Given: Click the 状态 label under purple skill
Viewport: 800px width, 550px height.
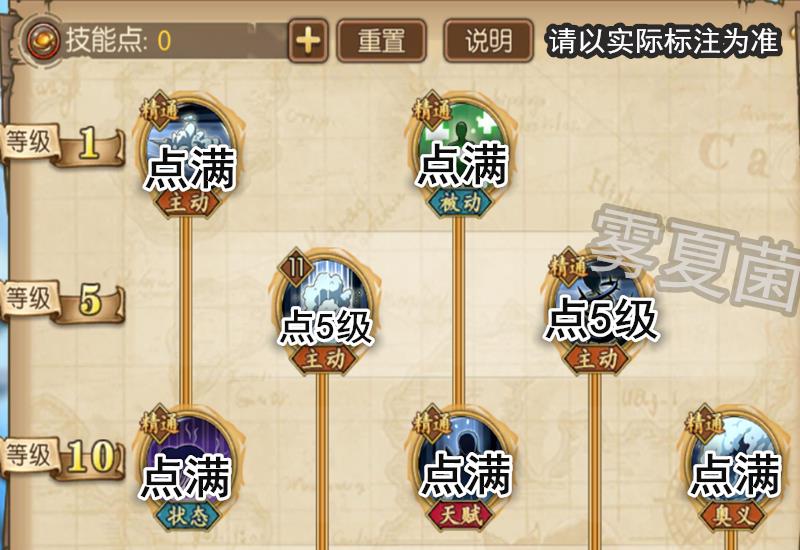Looking at the screenshot, I should tap(188, 516).
